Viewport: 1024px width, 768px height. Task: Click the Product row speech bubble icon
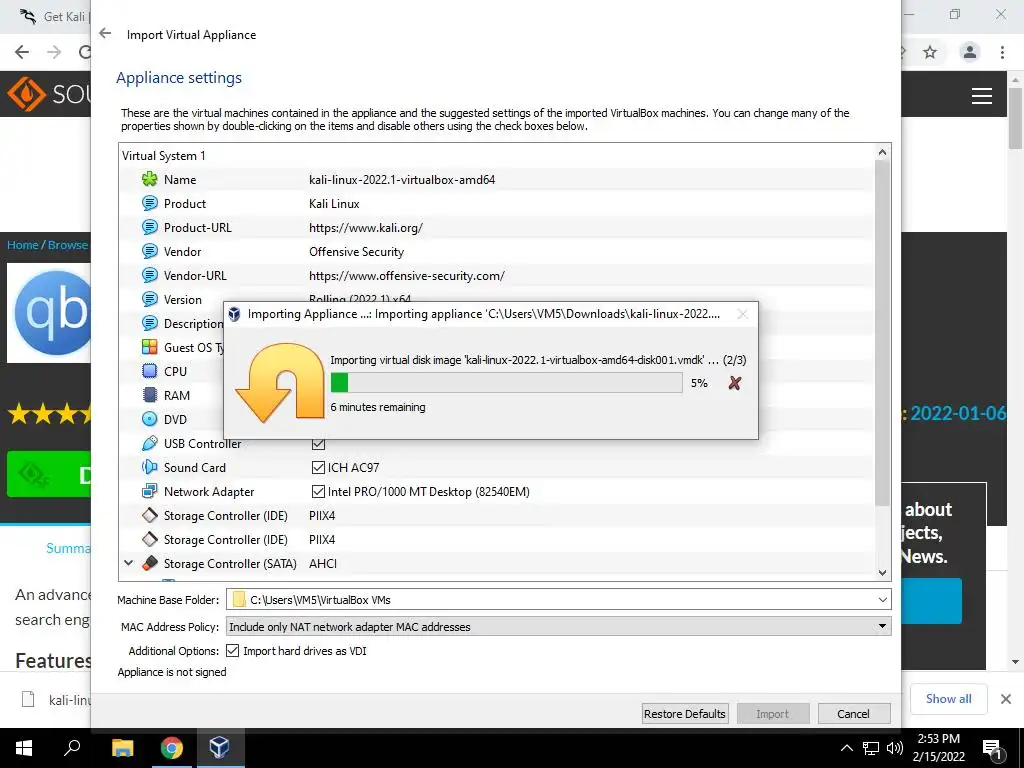click(x=150, y=203)
